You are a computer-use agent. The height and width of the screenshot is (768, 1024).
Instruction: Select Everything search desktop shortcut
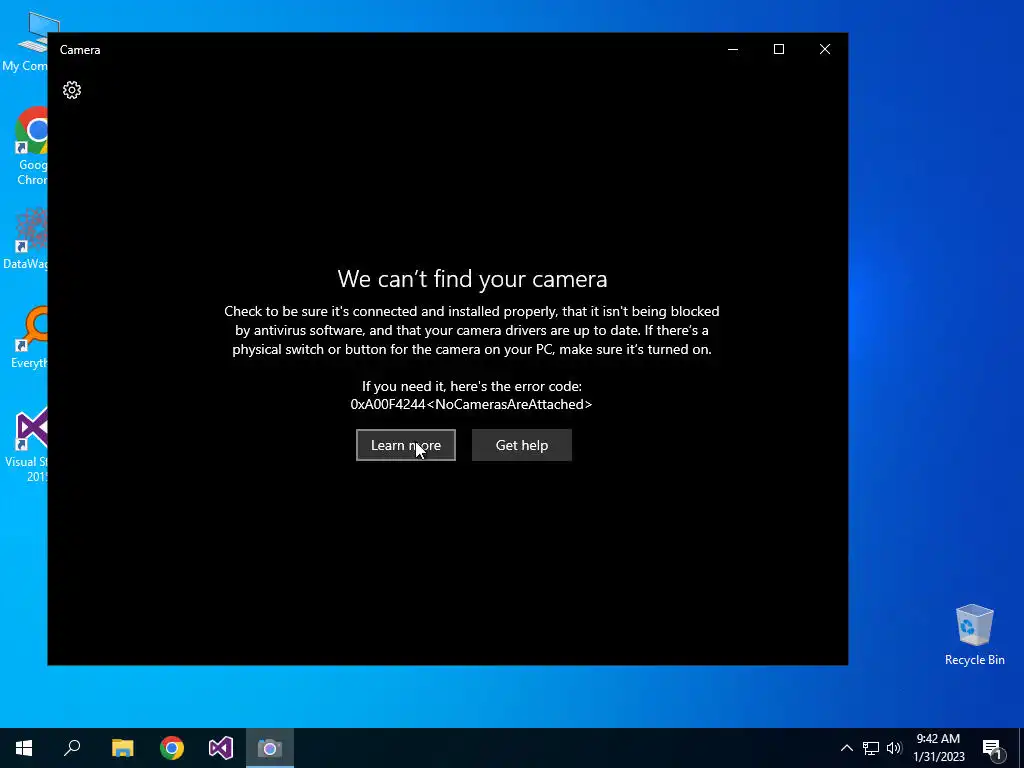point(29,337)
